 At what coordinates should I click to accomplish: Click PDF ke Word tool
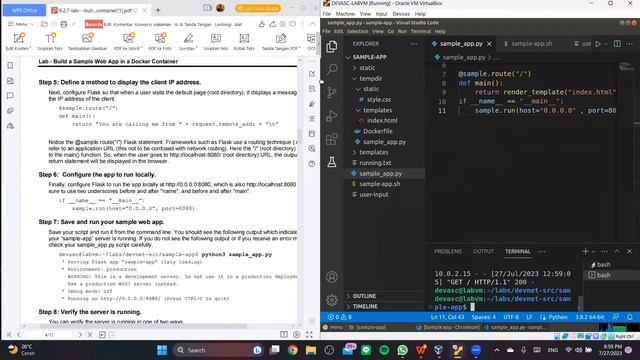coord(128,42)
